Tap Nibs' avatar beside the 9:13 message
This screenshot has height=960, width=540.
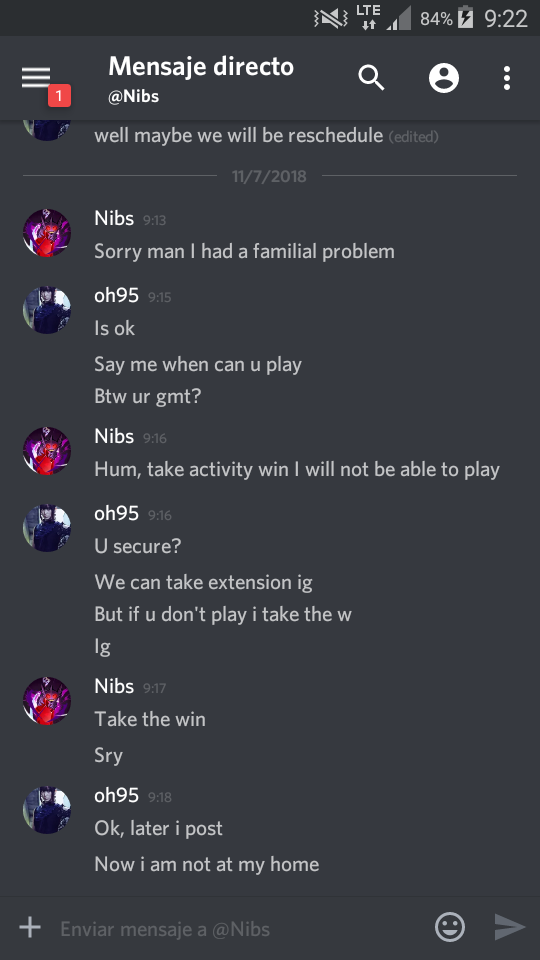click(x=47, y=233)
